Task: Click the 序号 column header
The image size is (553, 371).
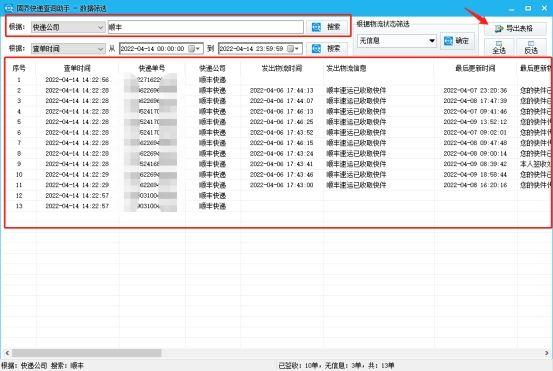Action: pyautogui.click(x=19, y=68)
